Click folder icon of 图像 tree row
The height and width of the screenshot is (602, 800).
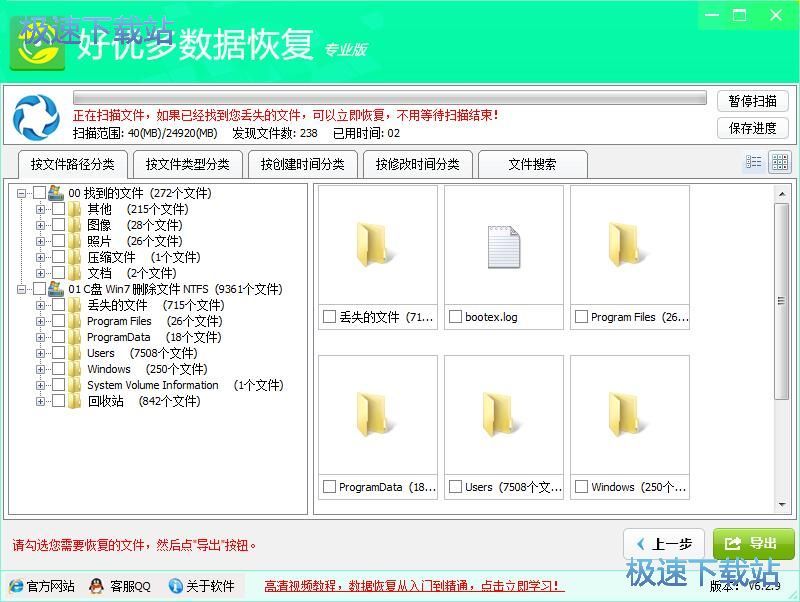tap(74, 225)
